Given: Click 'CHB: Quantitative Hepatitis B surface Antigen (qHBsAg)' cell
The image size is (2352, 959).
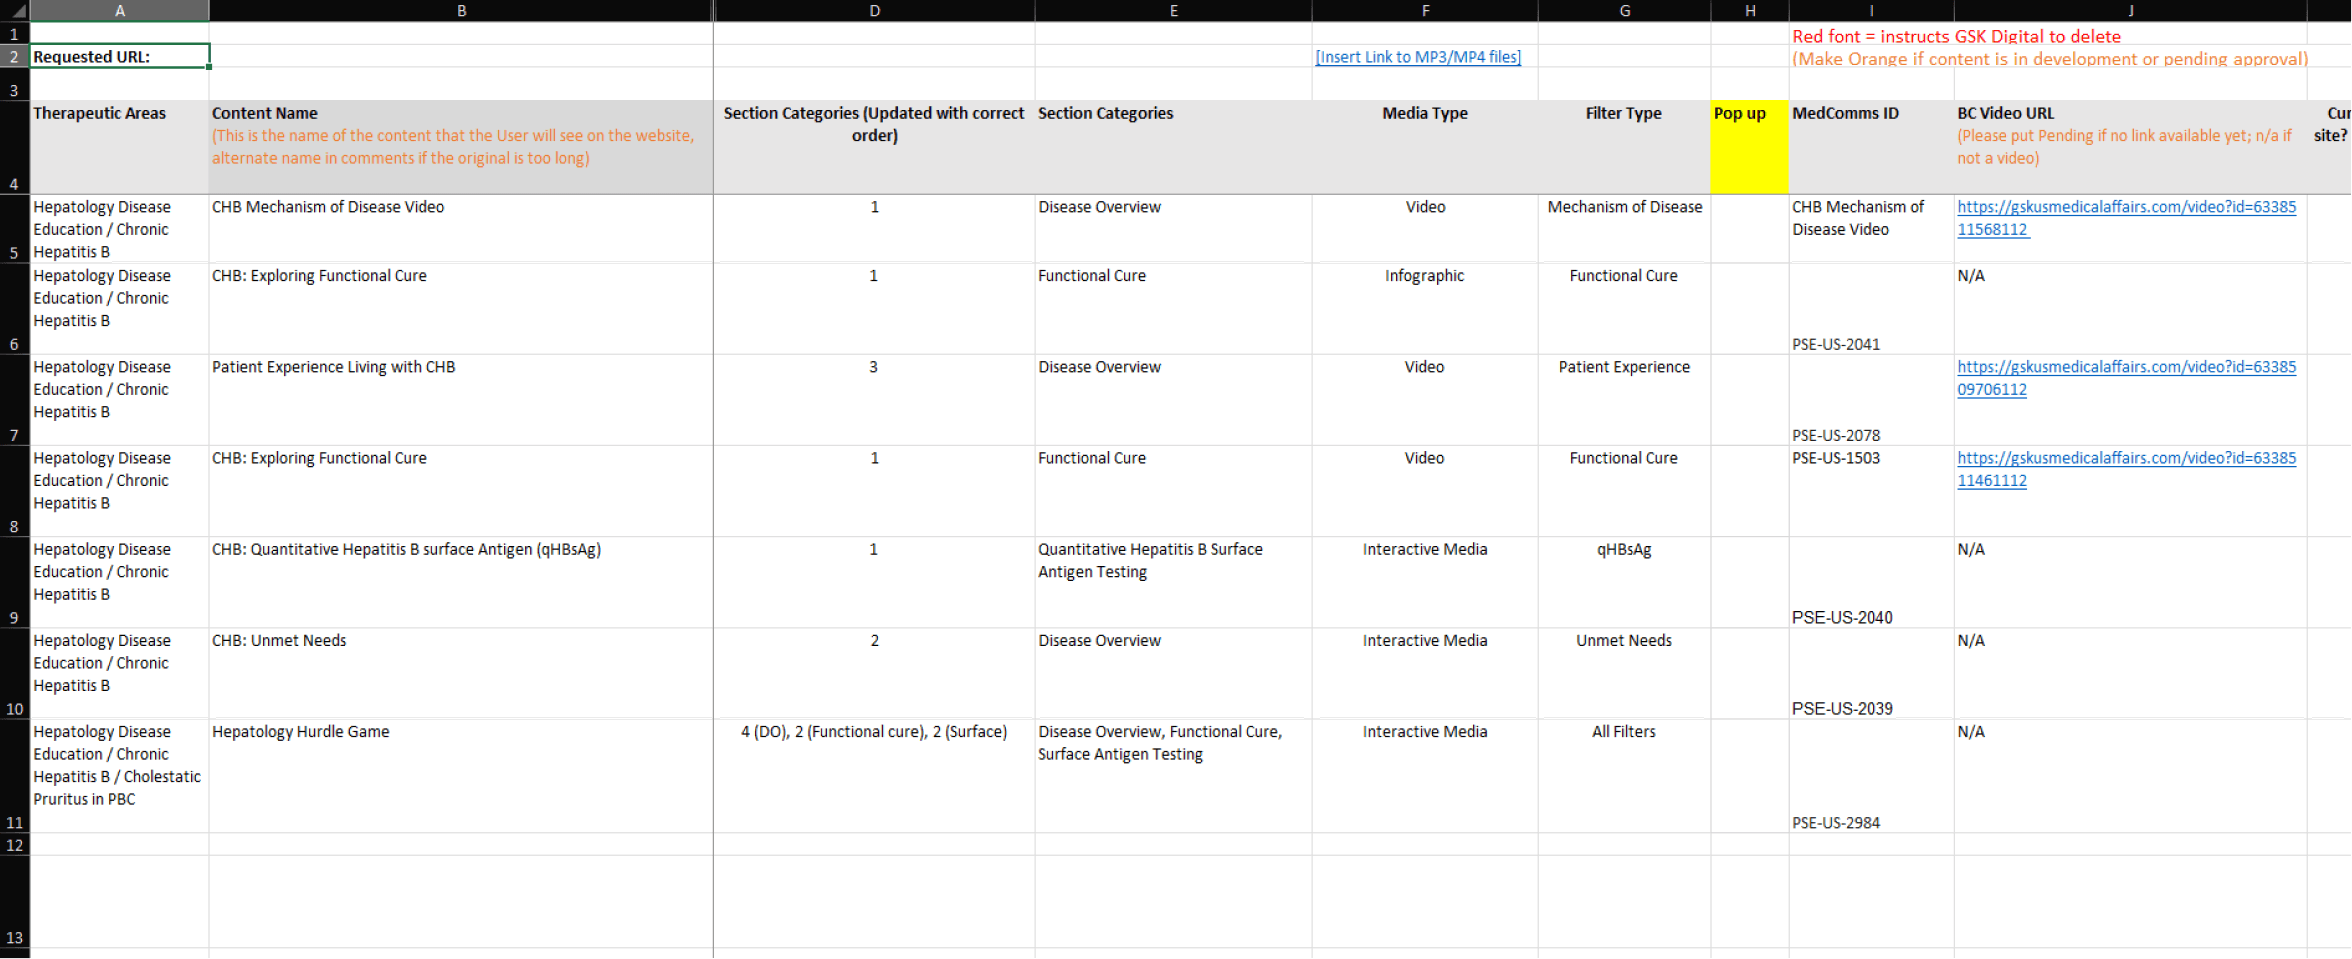Looking at the screenshot, I should point(461,583).
